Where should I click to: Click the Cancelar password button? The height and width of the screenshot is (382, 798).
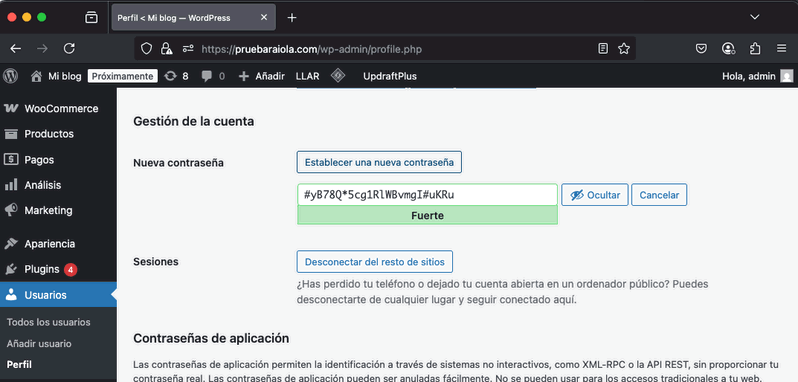(659, 195)
